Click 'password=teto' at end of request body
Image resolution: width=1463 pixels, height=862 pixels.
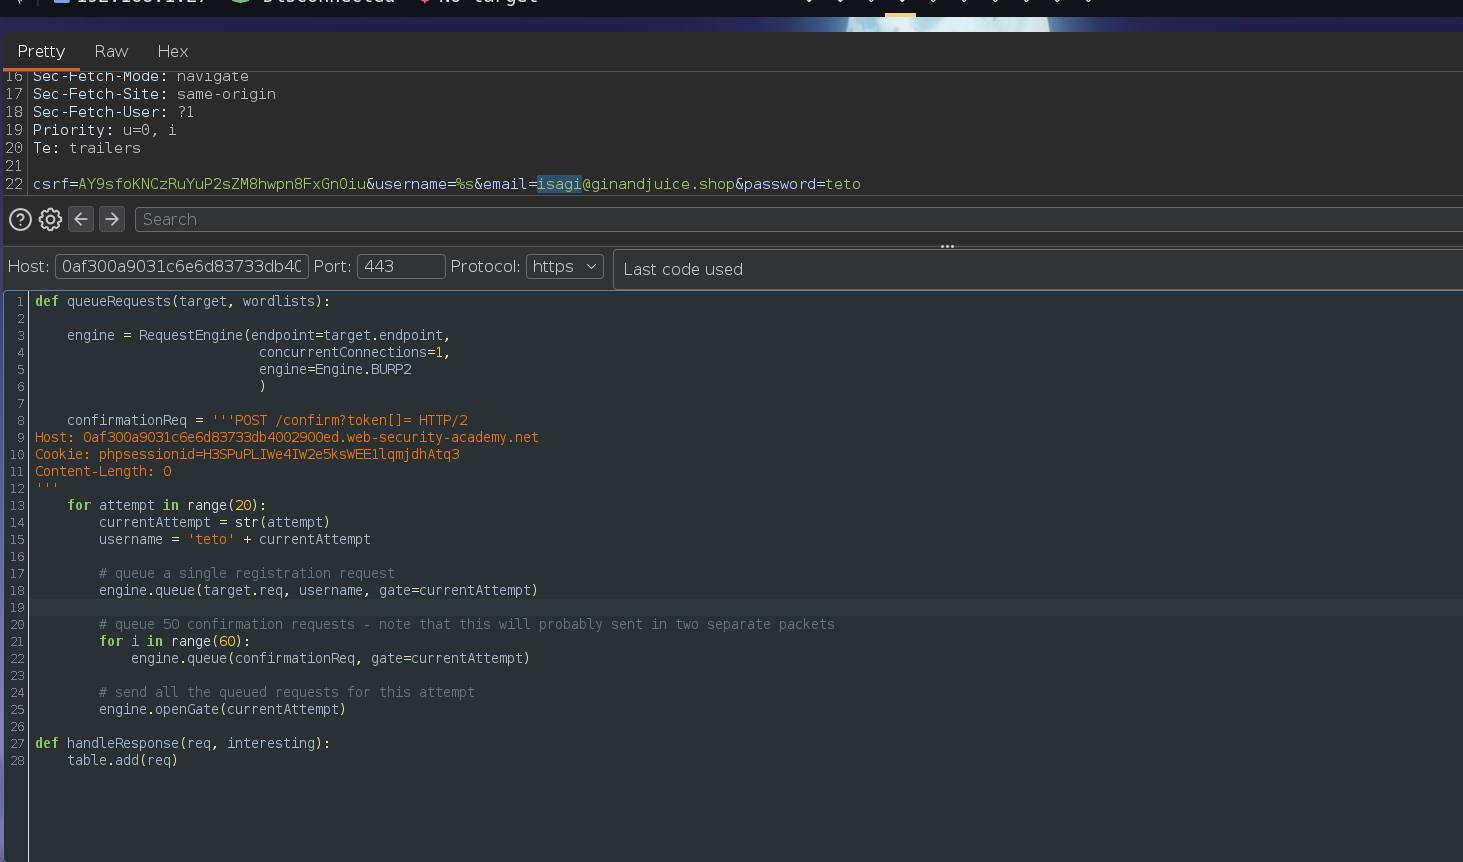click(802, 184)
